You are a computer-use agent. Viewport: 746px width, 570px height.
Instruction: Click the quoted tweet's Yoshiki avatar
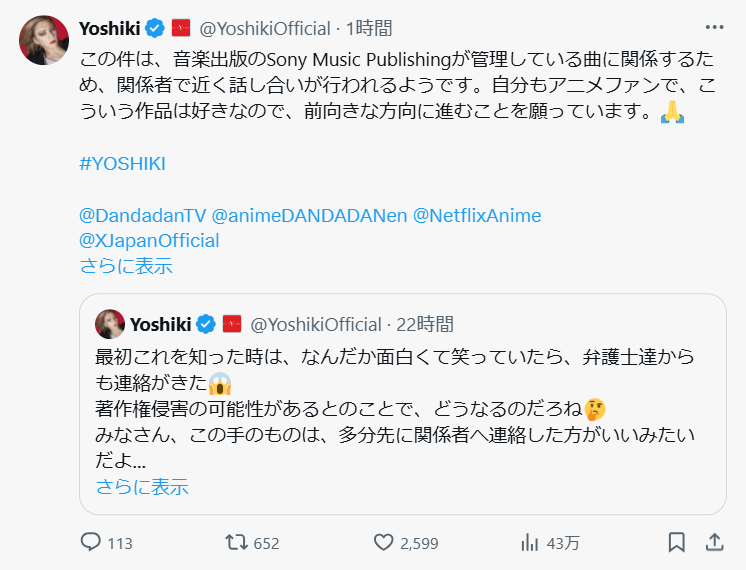[110, 324]
